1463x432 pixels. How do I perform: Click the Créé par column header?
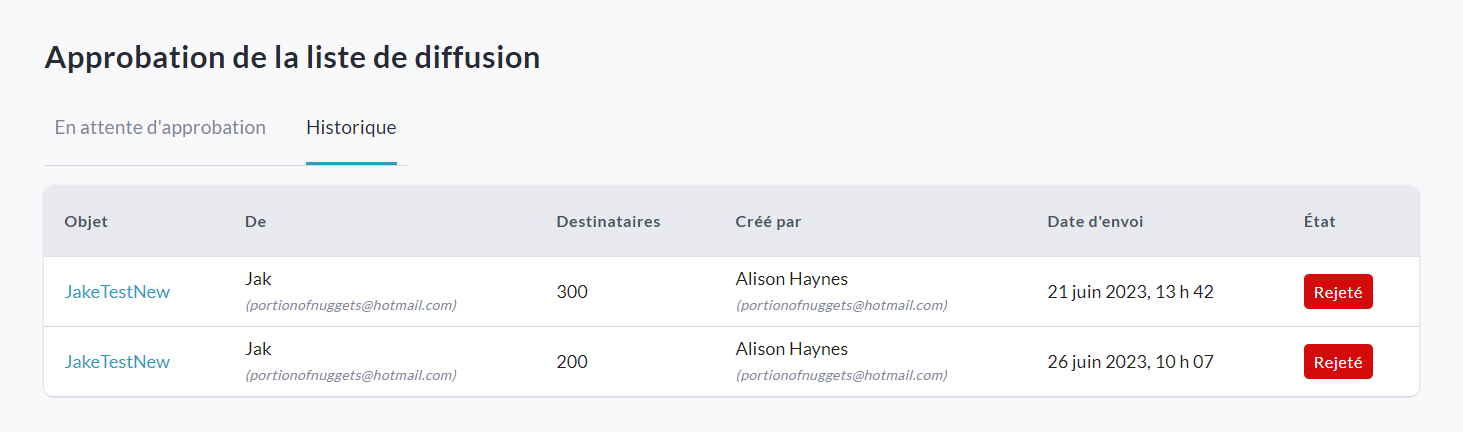768,222
